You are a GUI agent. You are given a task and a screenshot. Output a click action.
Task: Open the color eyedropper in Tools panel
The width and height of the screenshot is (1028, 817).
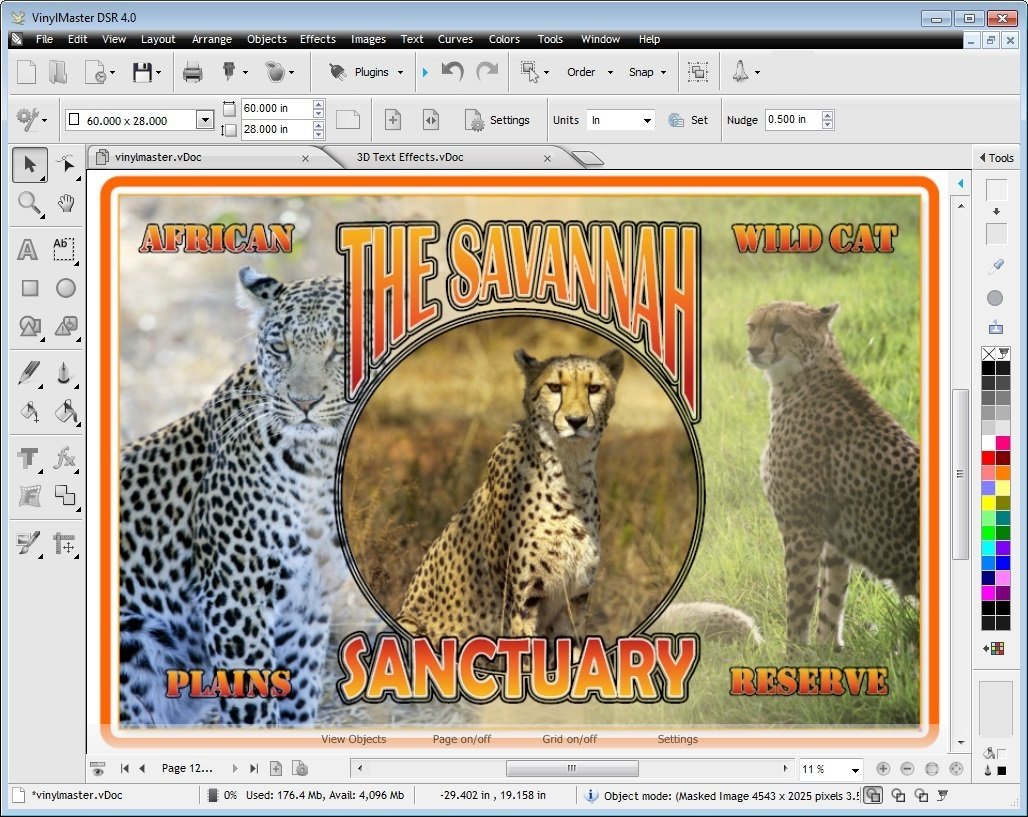995,266
